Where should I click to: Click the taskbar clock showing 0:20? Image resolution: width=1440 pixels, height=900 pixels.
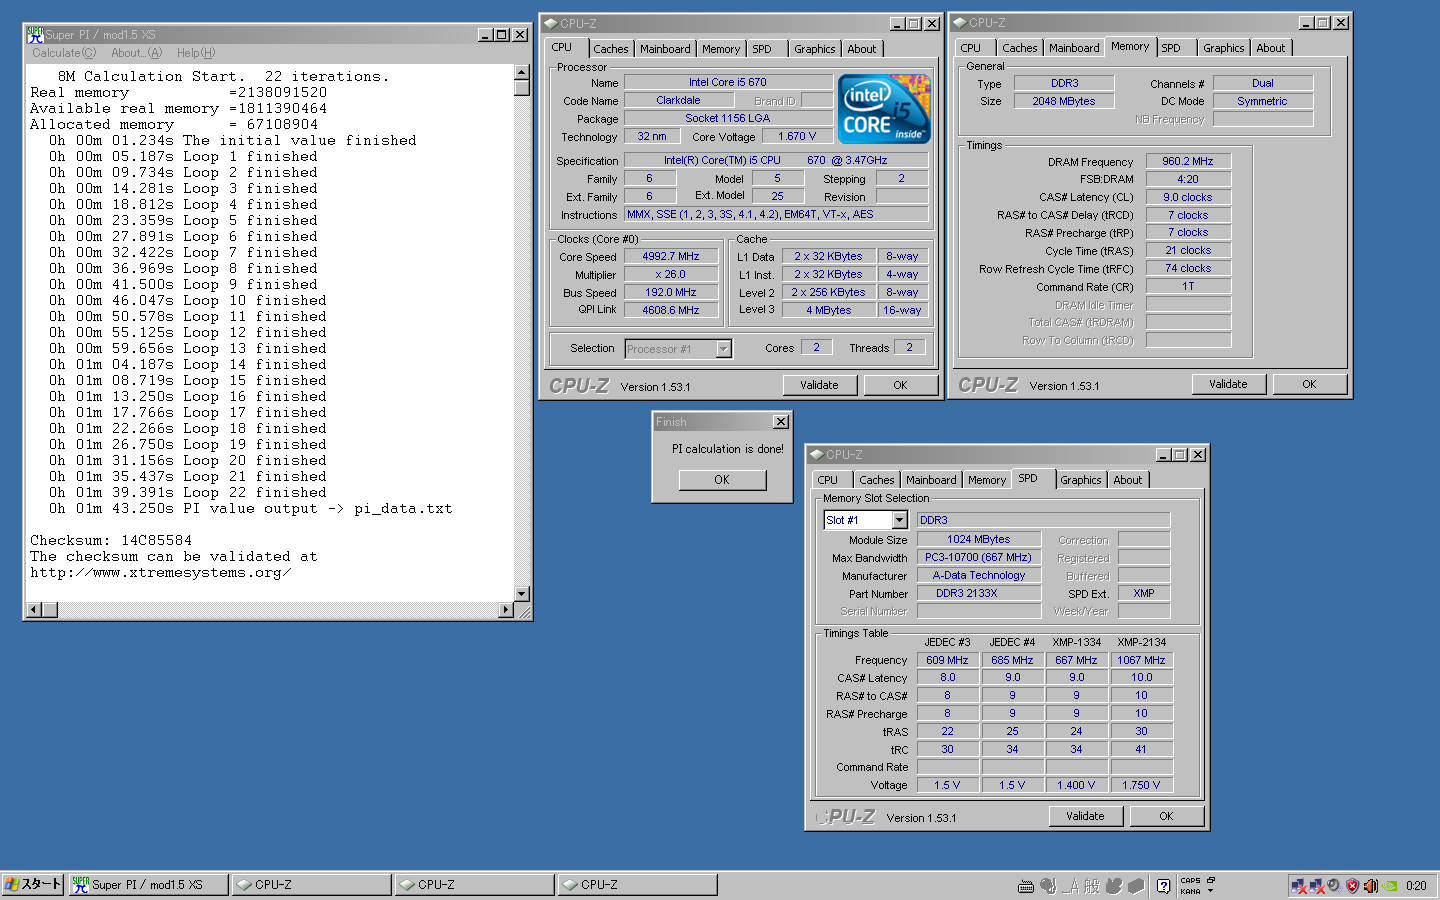click(x=1416, y=885)
